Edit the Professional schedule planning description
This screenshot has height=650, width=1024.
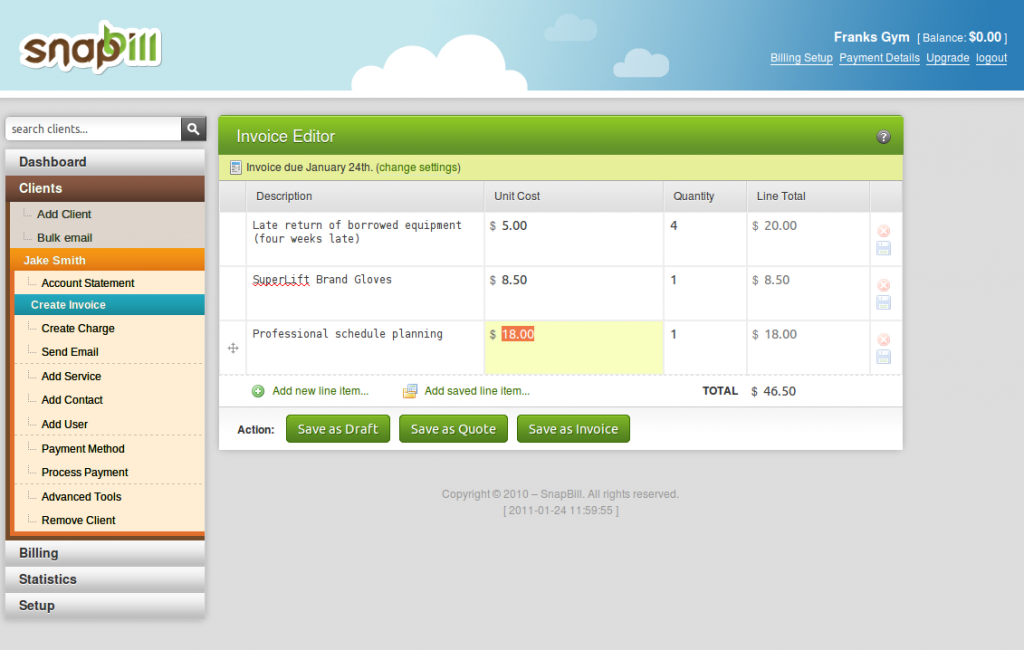(365, 348)
